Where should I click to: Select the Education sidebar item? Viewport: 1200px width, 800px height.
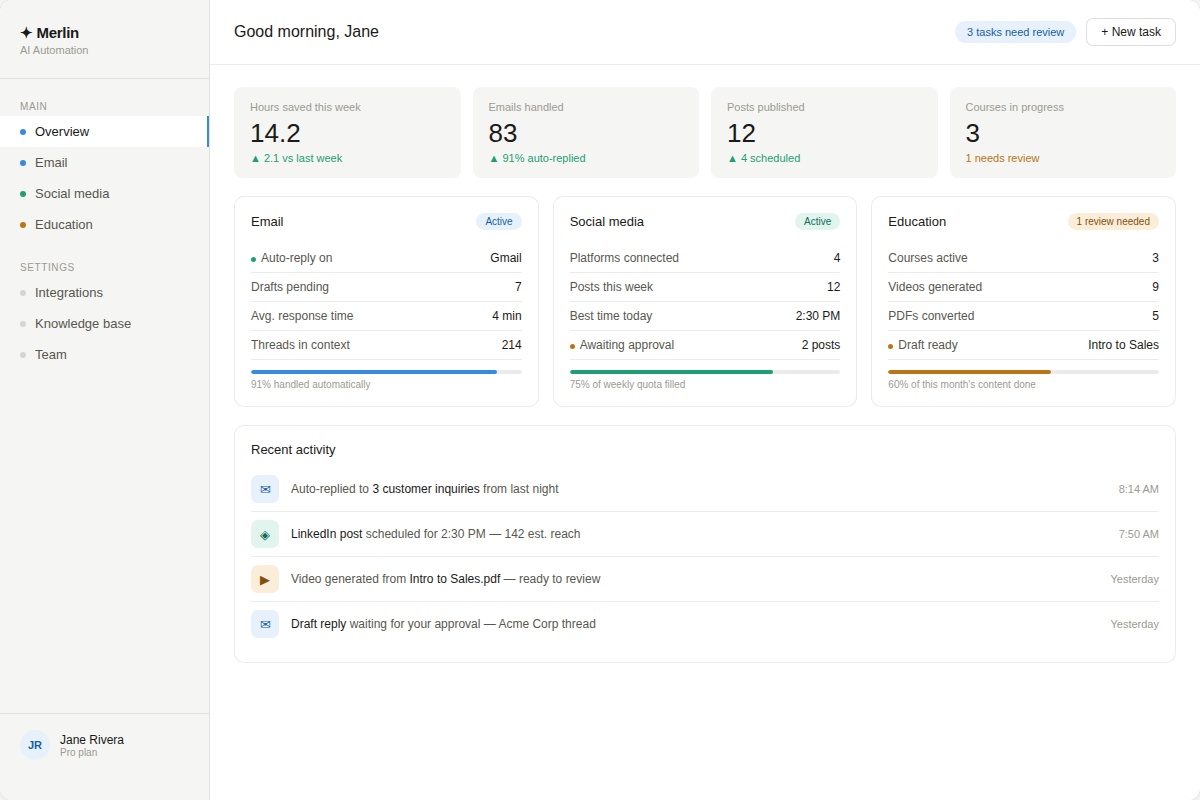pos(63,224)
